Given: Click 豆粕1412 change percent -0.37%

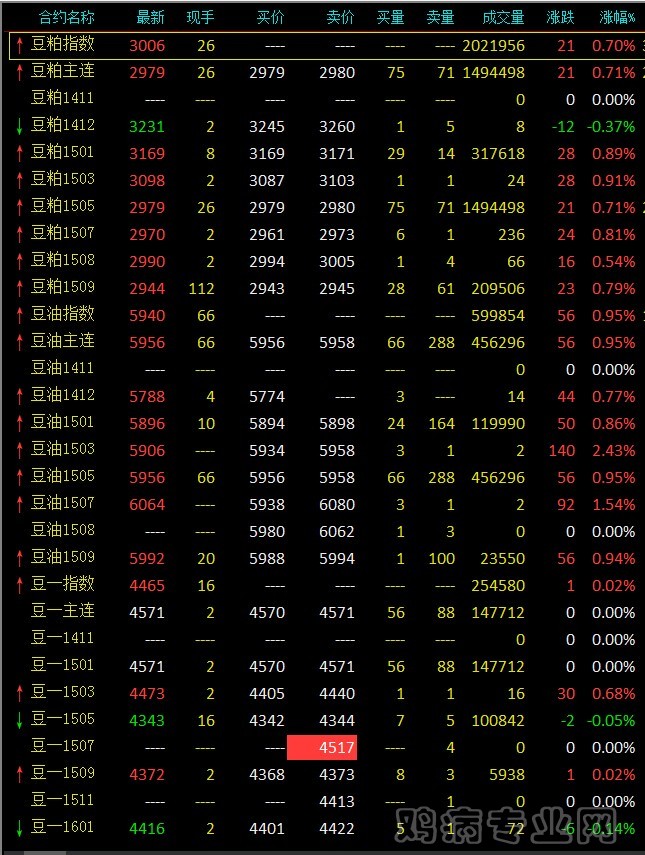Looking at the screenshot, I should 611,127.
